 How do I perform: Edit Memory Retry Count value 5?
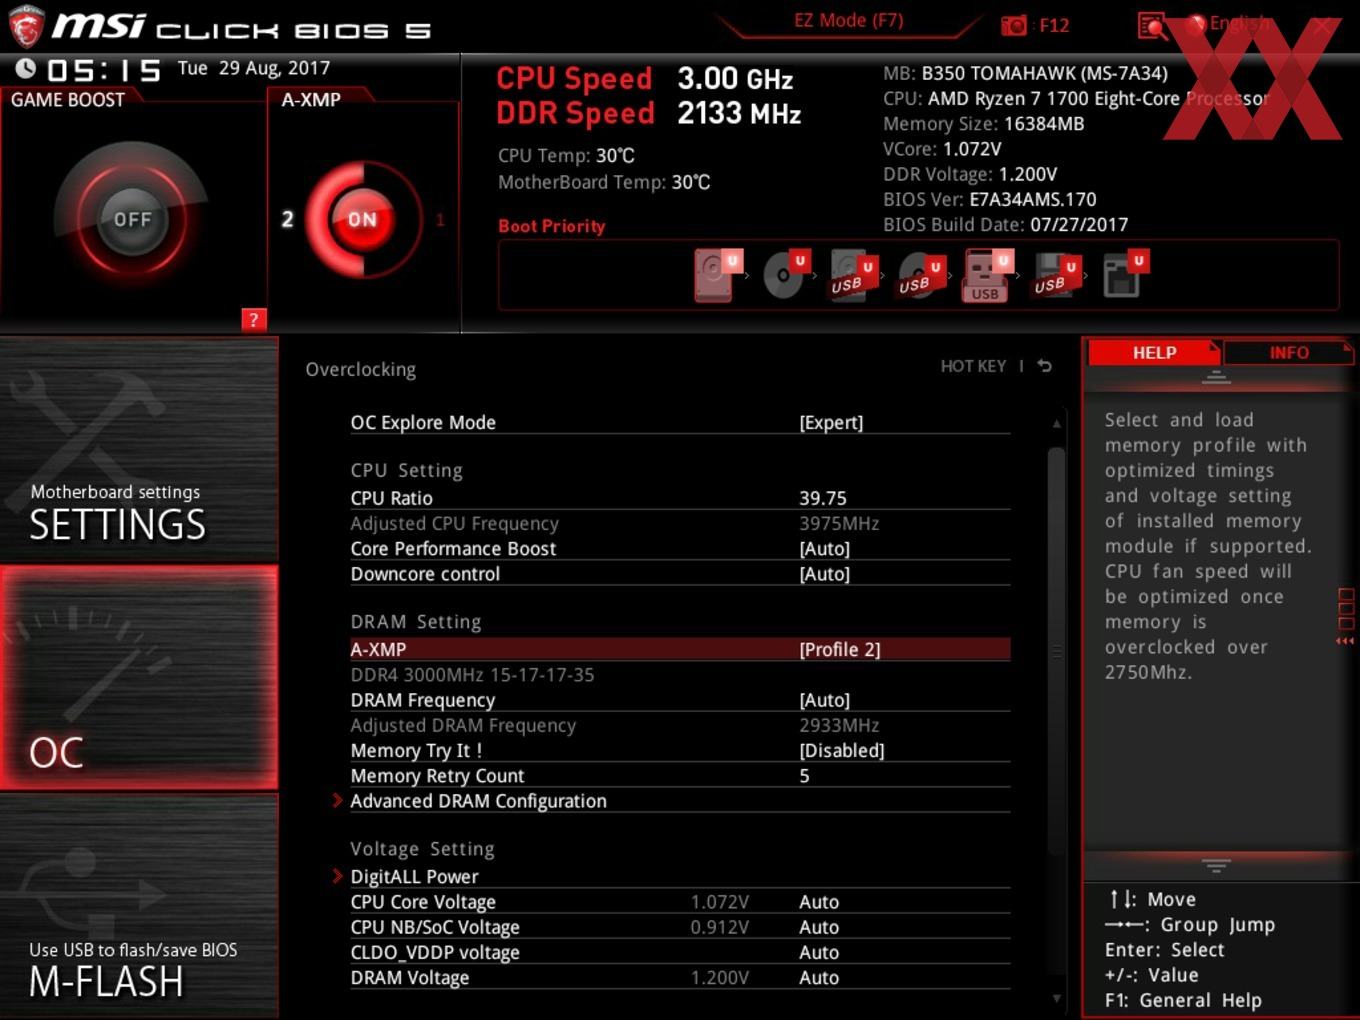[x=804, y=776]
